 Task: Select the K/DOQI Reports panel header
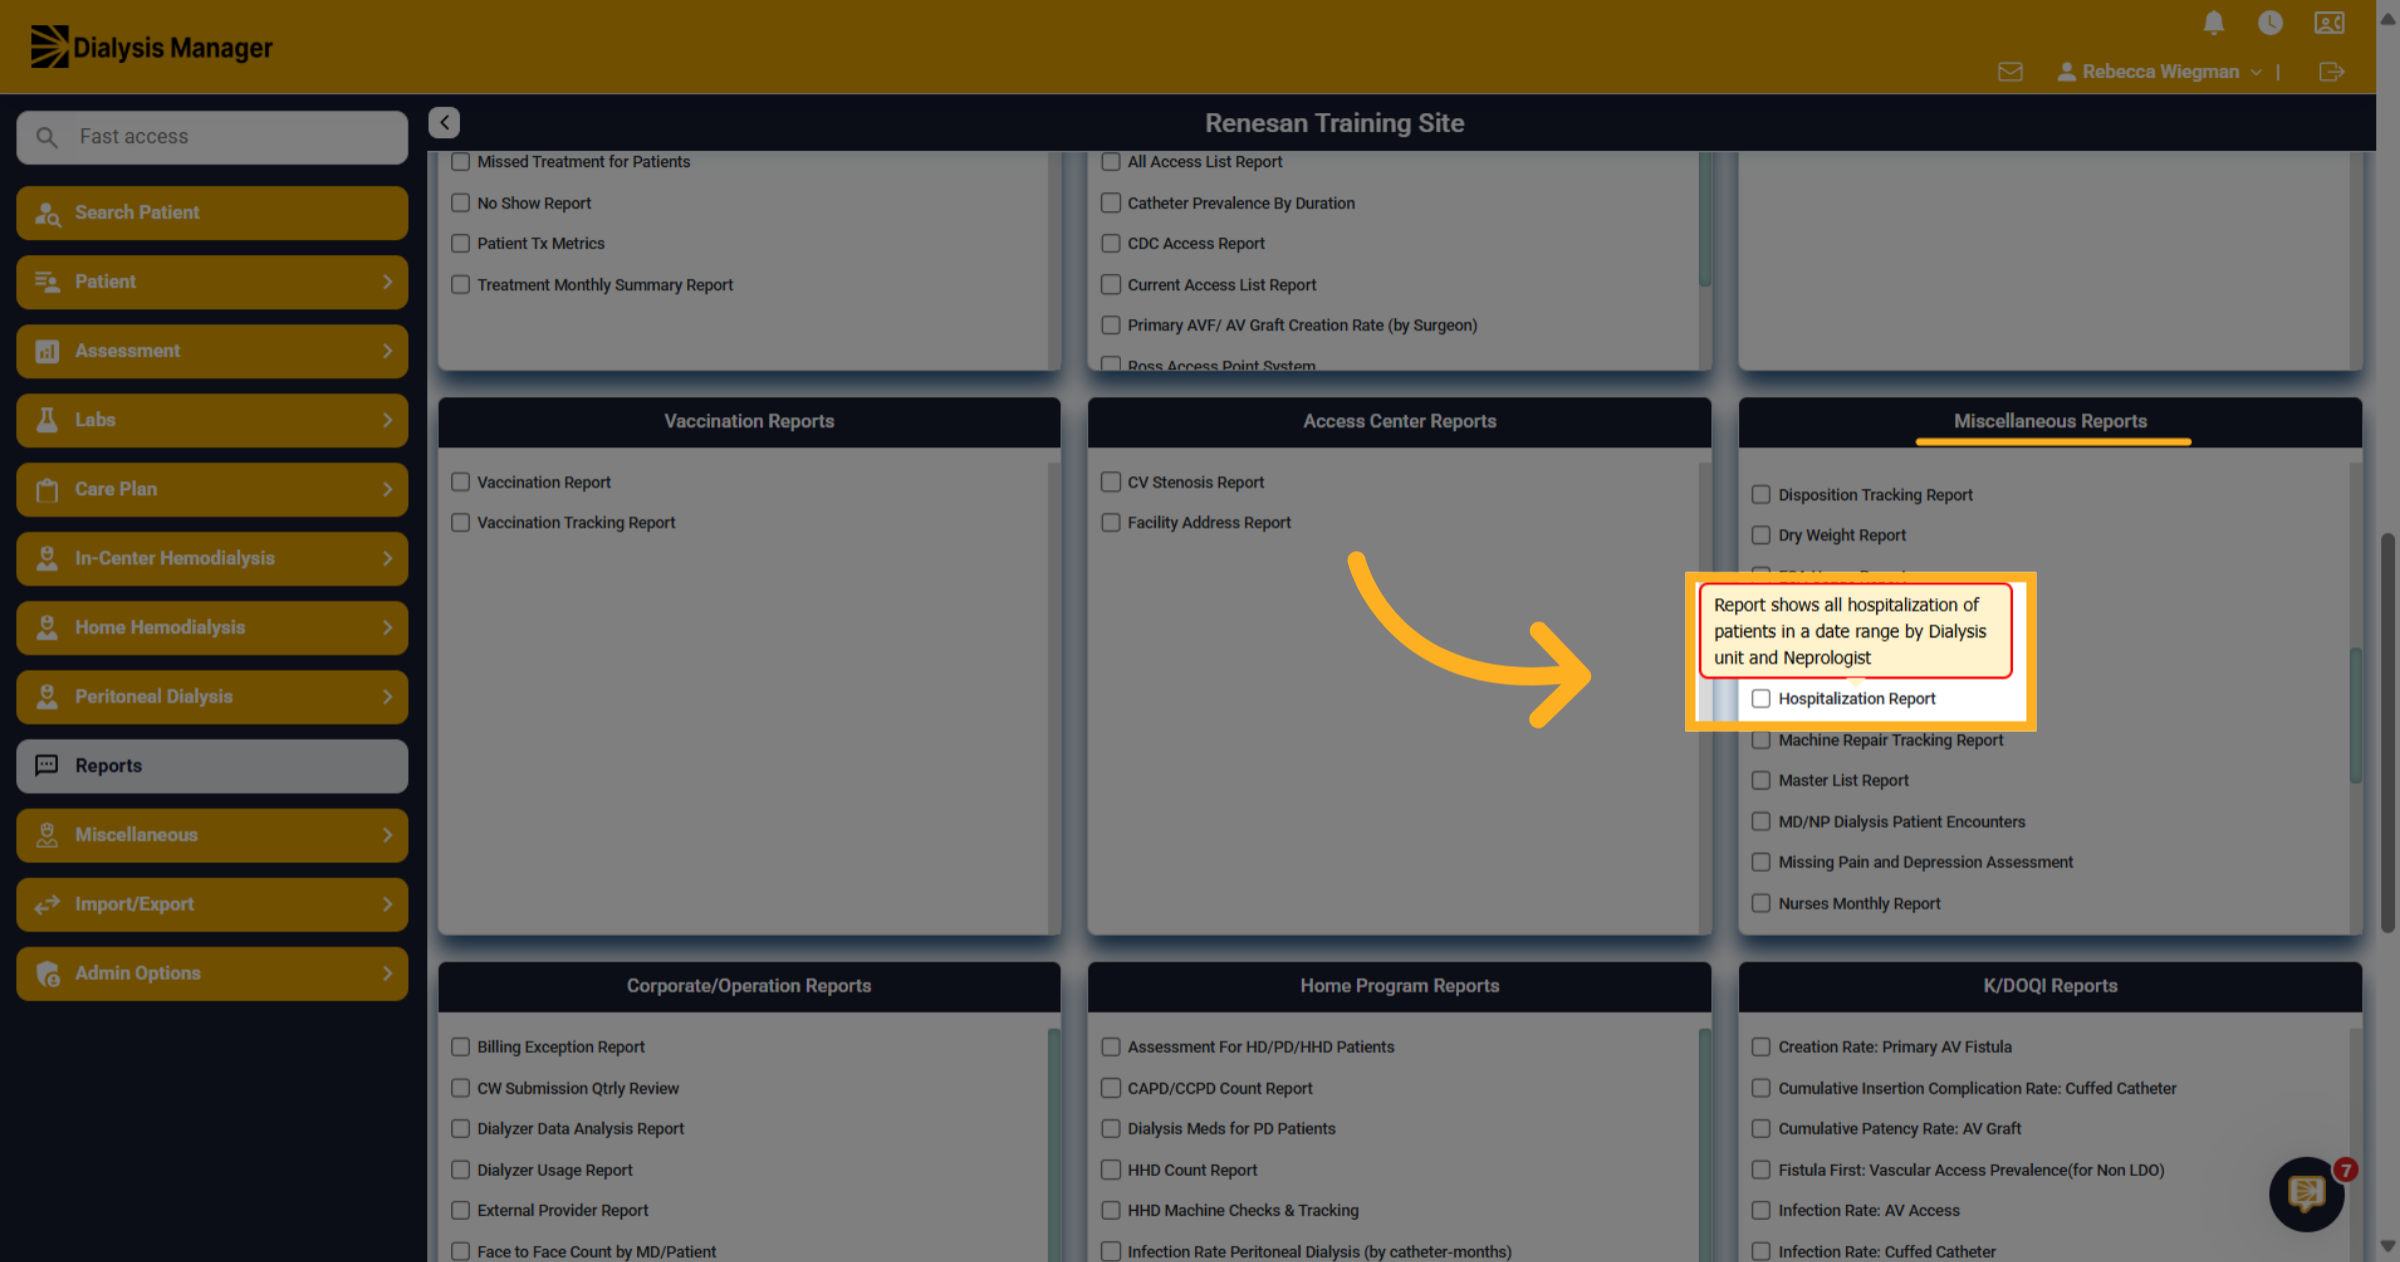coord(2050,986)
